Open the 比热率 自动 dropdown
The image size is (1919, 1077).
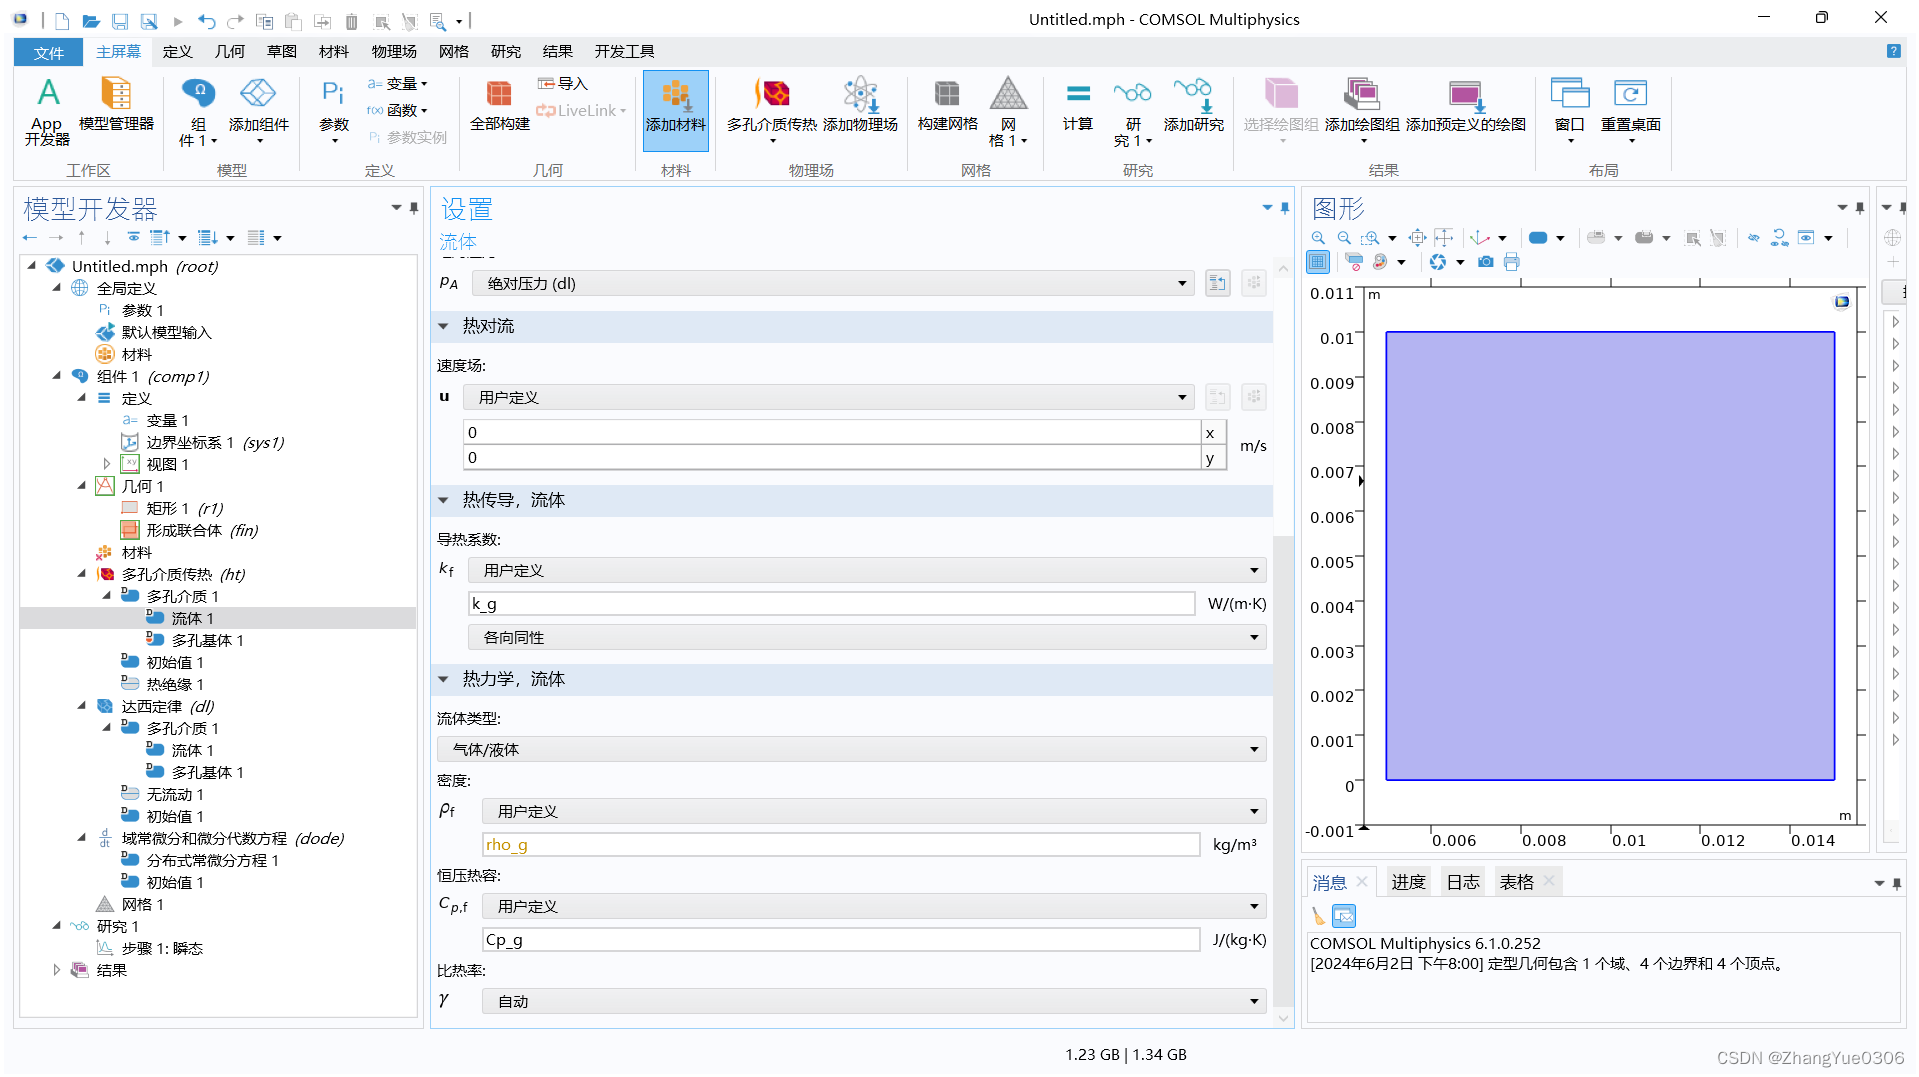[x=874, y=1002]
